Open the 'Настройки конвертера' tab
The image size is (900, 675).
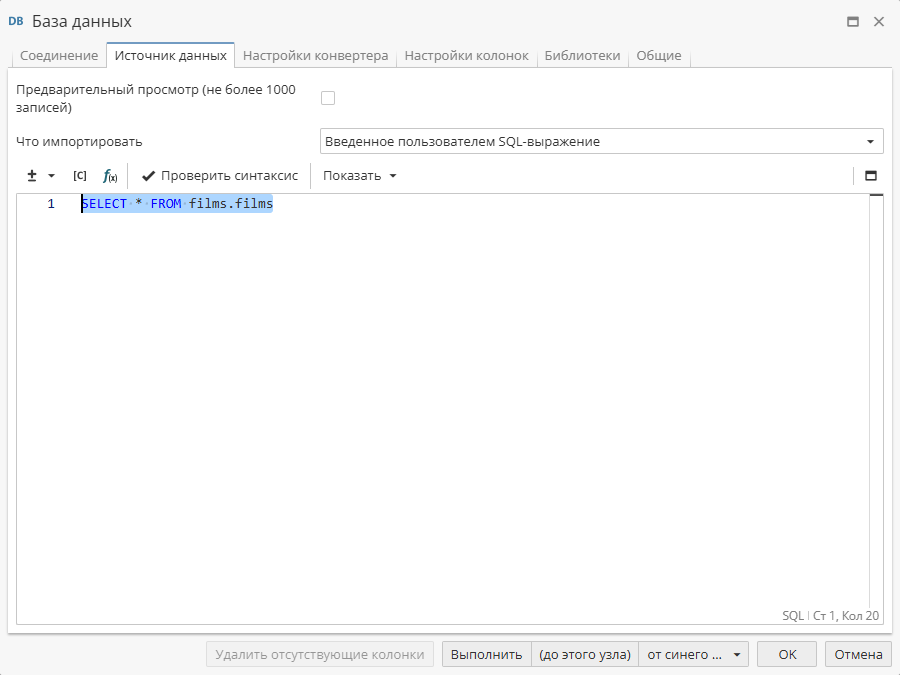coord(317,56)
